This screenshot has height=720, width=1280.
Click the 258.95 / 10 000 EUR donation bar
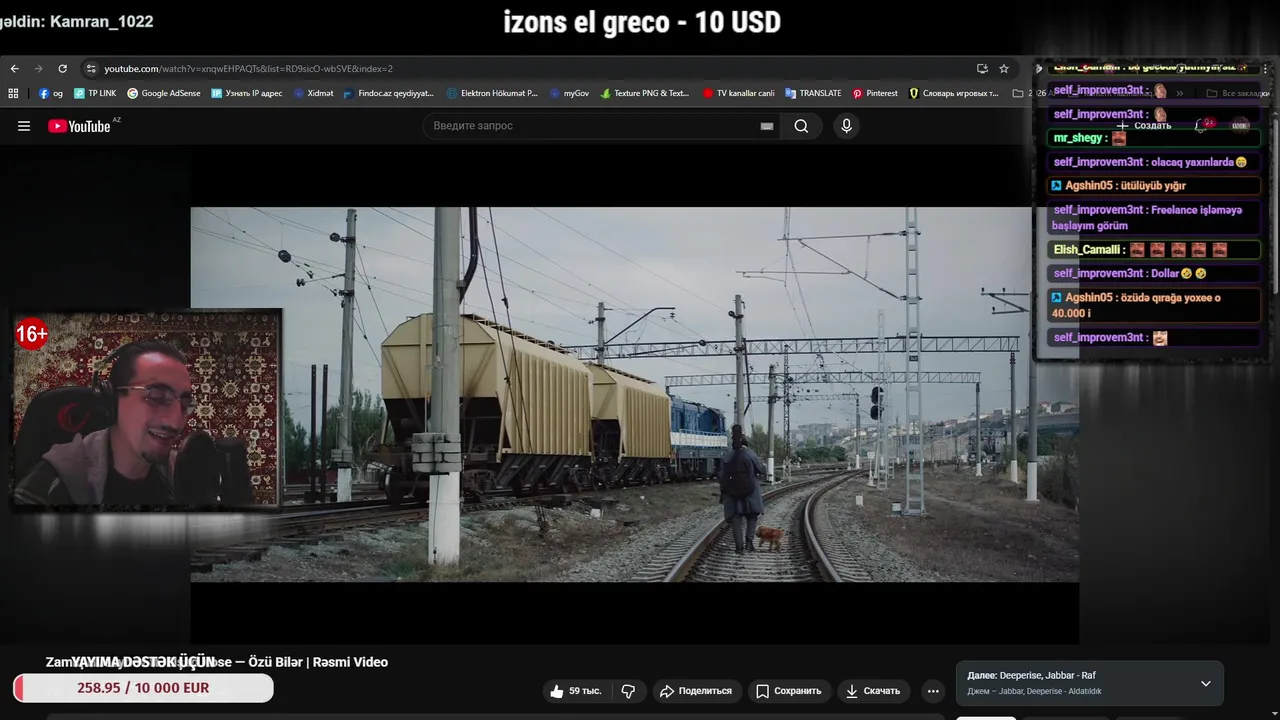point(143,688)
